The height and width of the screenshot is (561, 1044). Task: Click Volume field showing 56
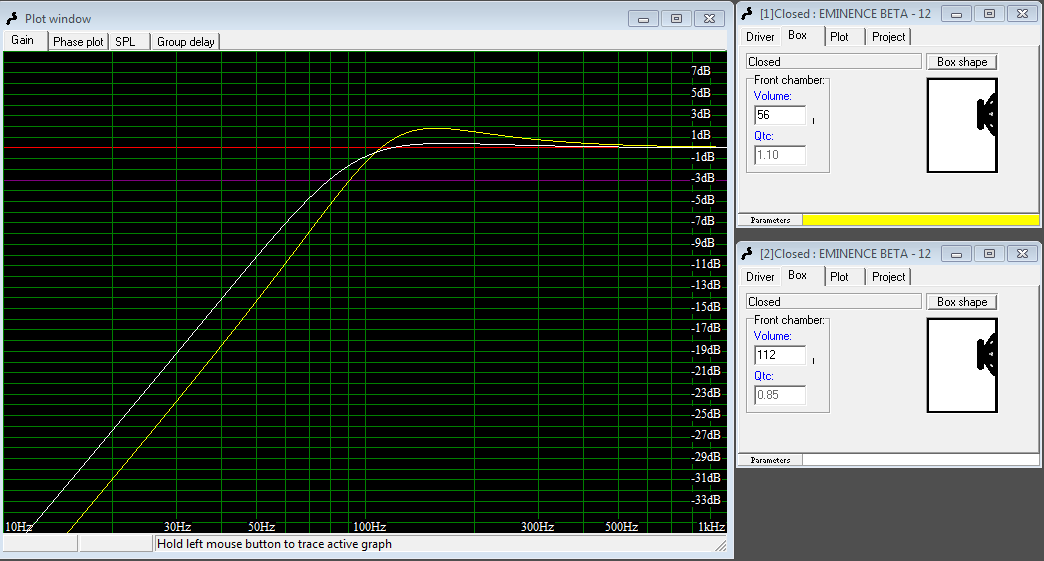tap(780, 115)
